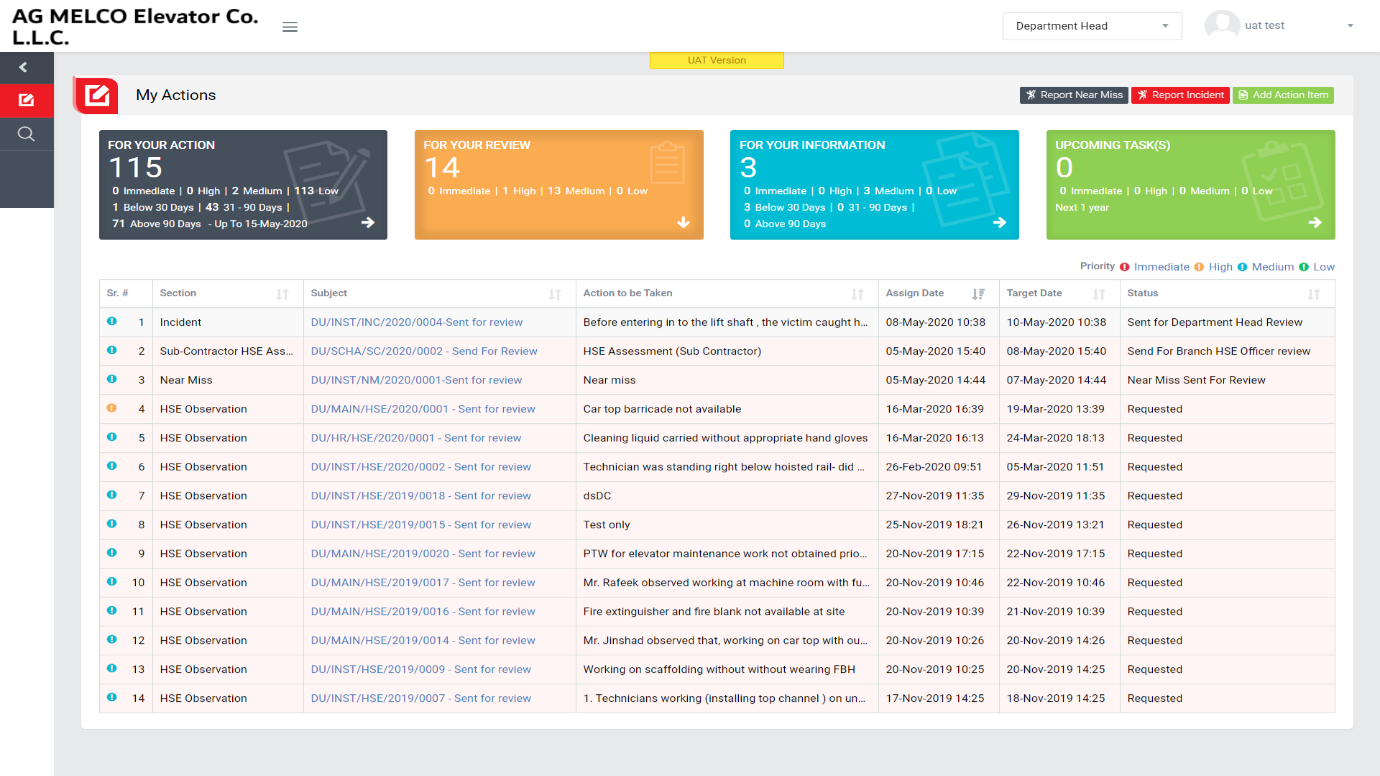Open For Your Information card arrow

pyautogui.click(x=1000, y=223)
